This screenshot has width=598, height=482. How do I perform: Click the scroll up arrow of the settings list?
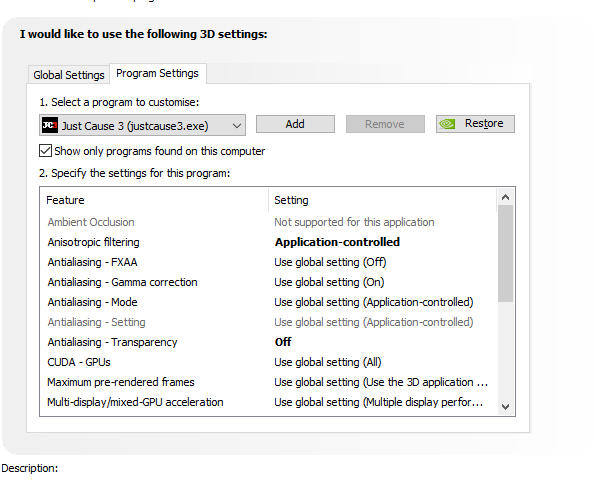tap(506, 197)
